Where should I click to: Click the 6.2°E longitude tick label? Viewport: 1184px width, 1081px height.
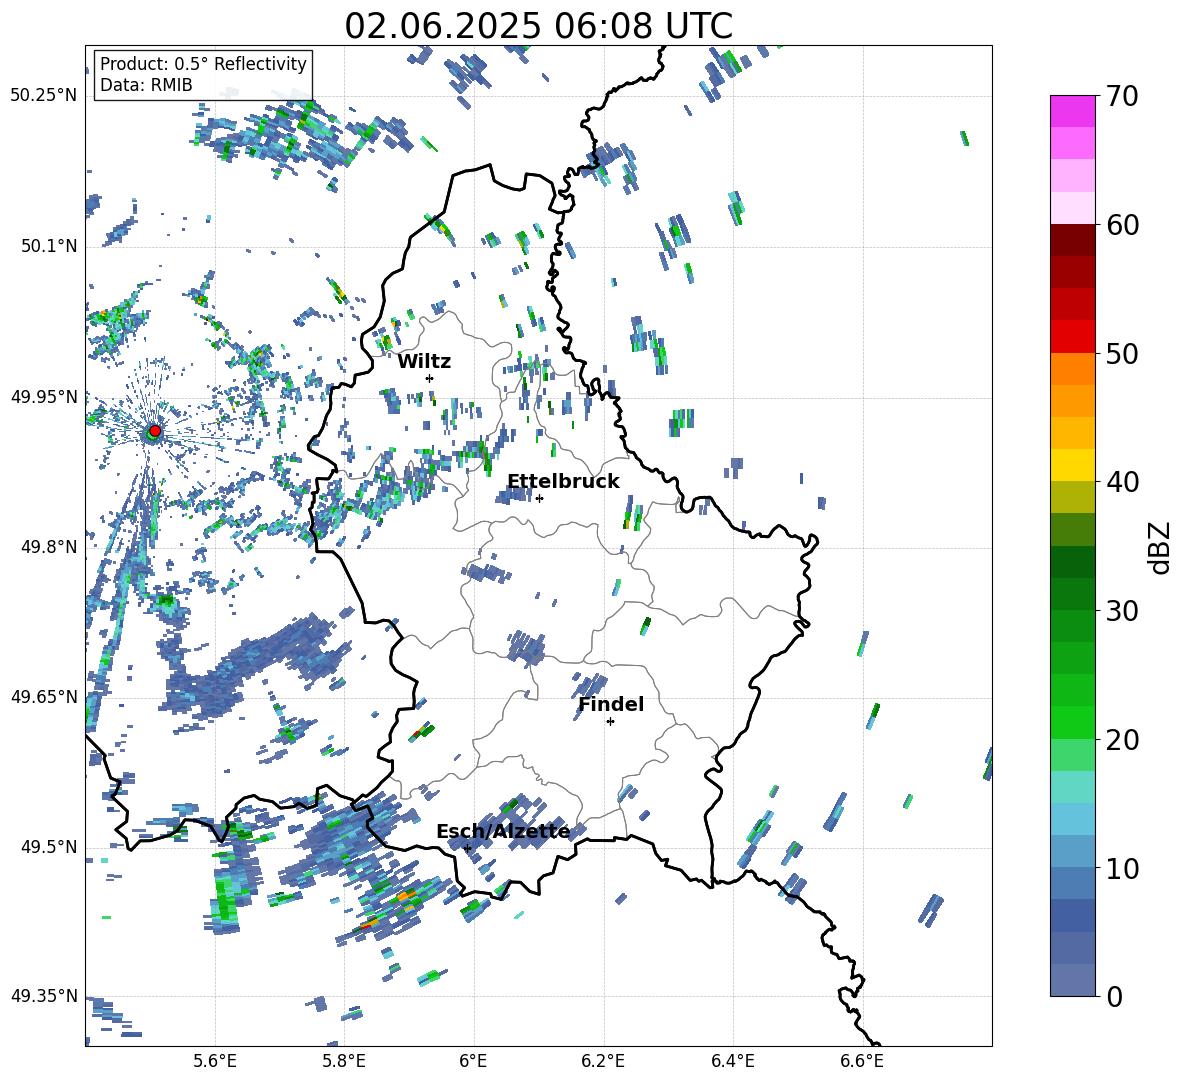(x=603, y=1061)
